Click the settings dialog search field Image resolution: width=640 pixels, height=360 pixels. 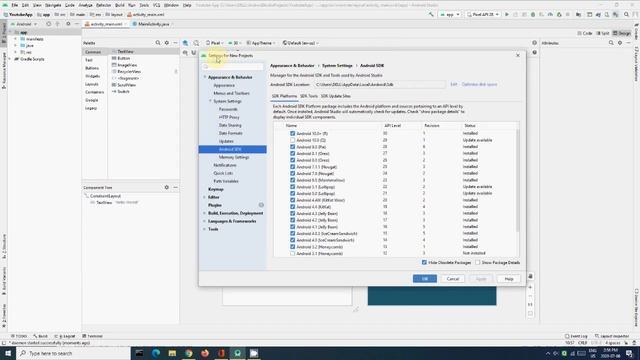coord(233,67)
